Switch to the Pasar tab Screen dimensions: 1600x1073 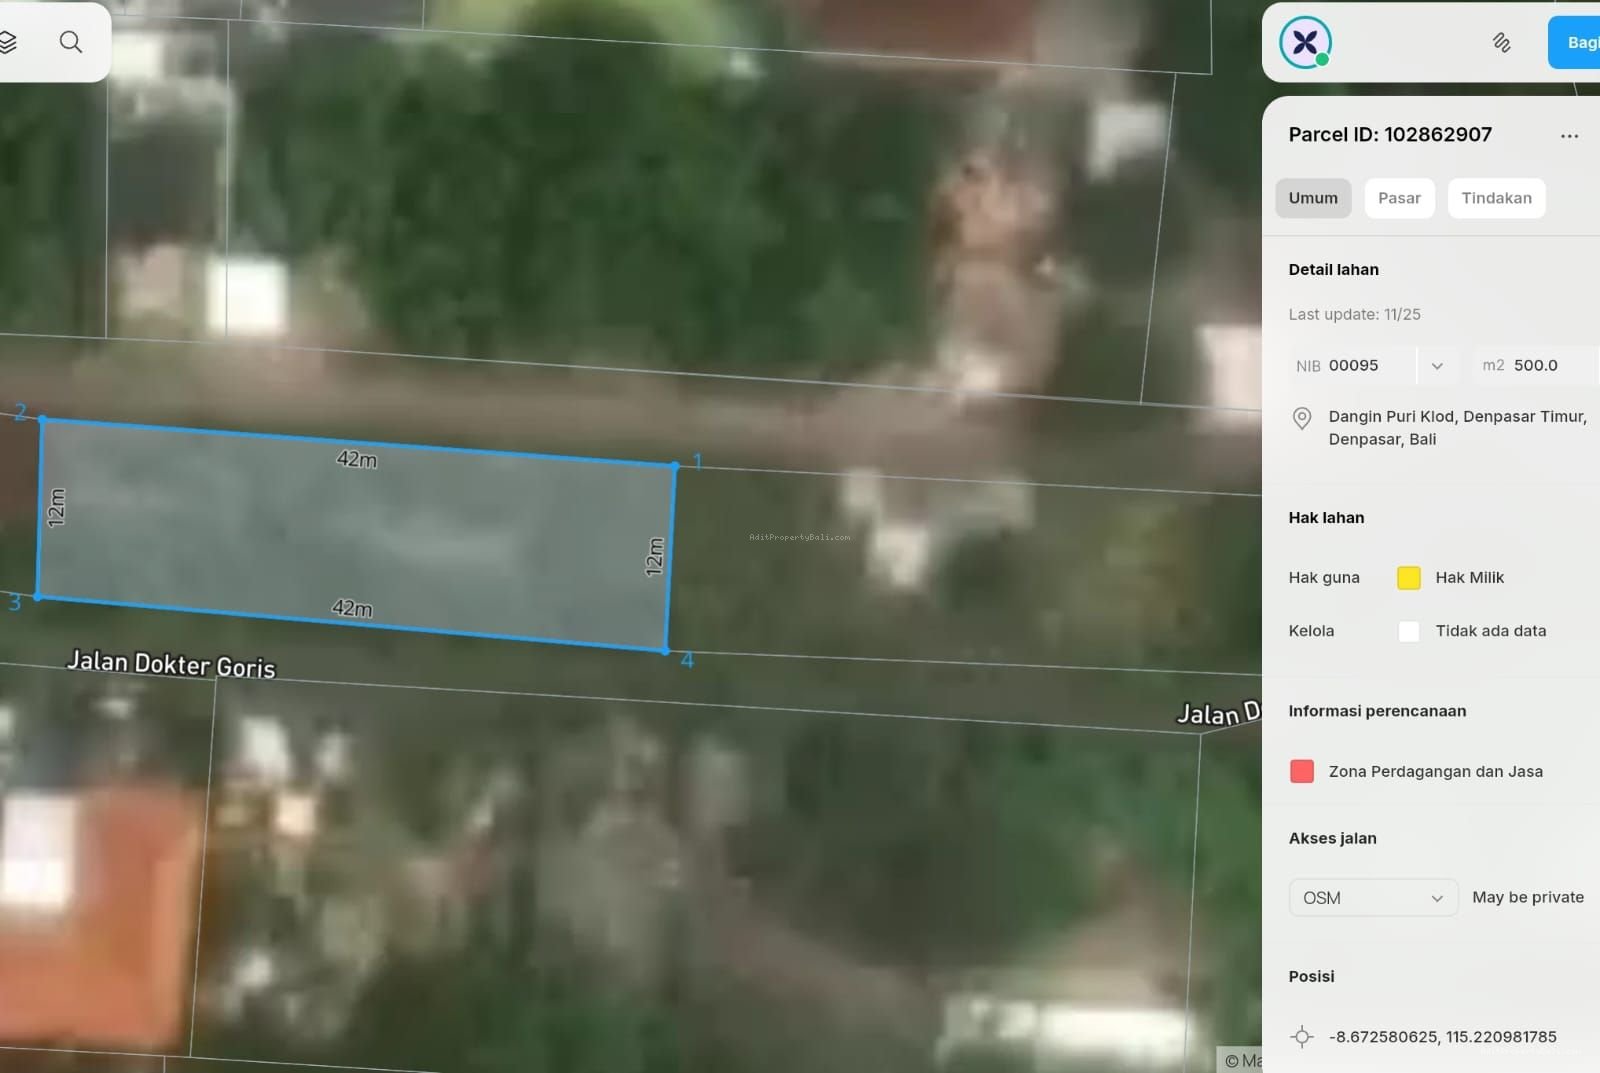[x=1399, y=198]
